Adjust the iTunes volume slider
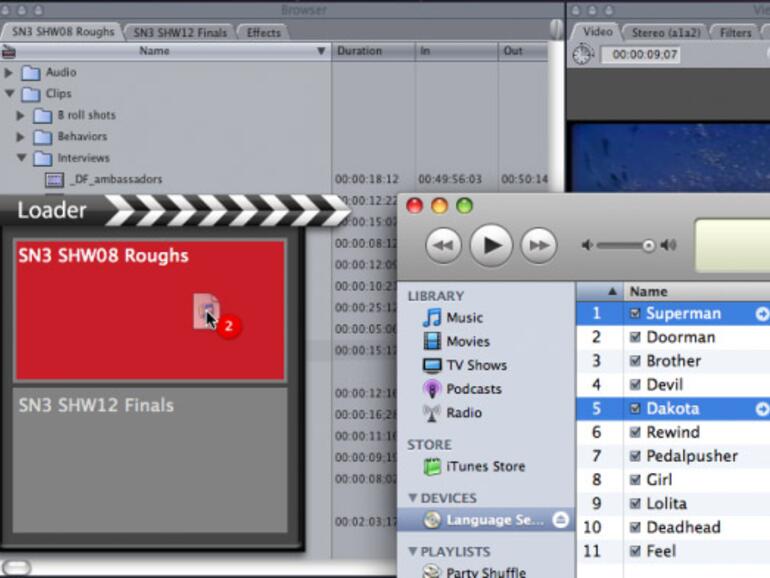 coord(648,246)
